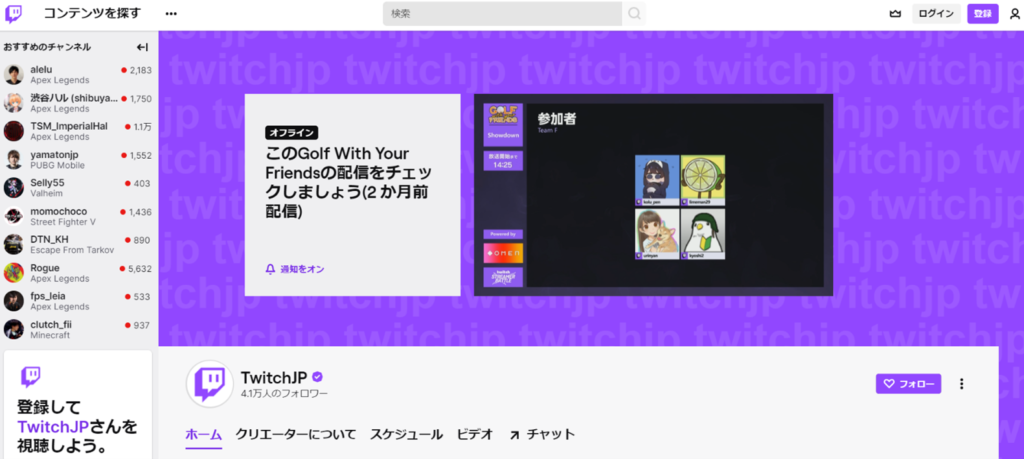Open yamatonjp channel avatar
Viewport: 1024px width, 459px height.
click(x=14, y=159)
